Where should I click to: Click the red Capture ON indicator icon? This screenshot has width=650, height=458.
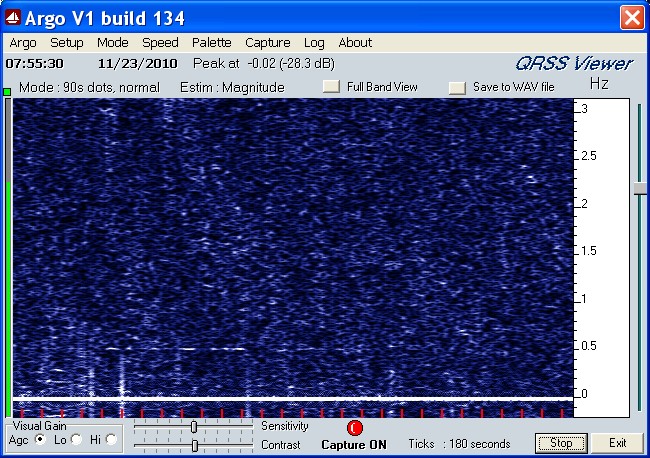click(355, 428)
